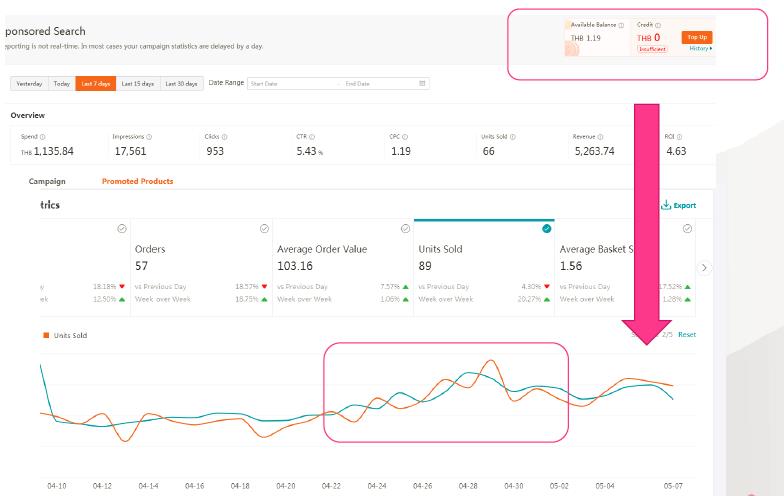The height and width of the screenshot is (496, 784).
Task: Click info icon next to Revenue
Action: (x=603, y=136)
